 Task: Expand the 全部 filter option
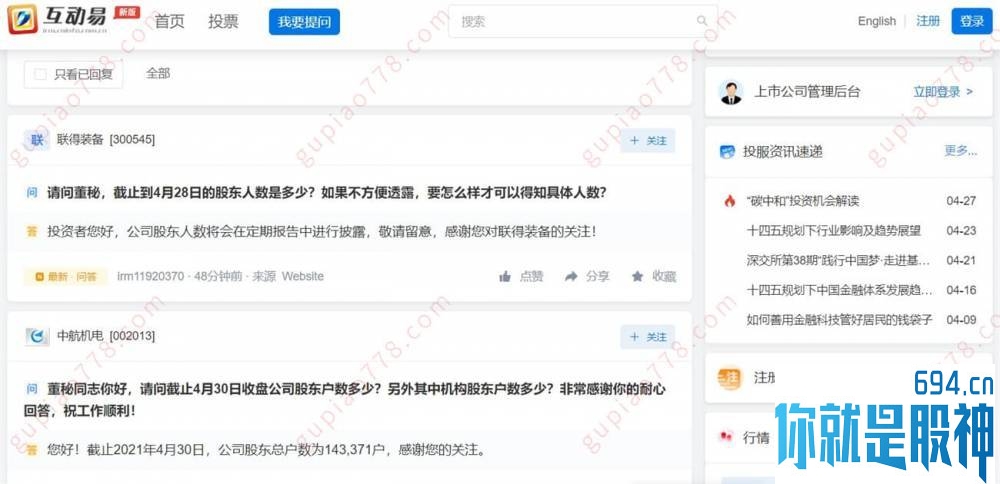click(158, 73)
